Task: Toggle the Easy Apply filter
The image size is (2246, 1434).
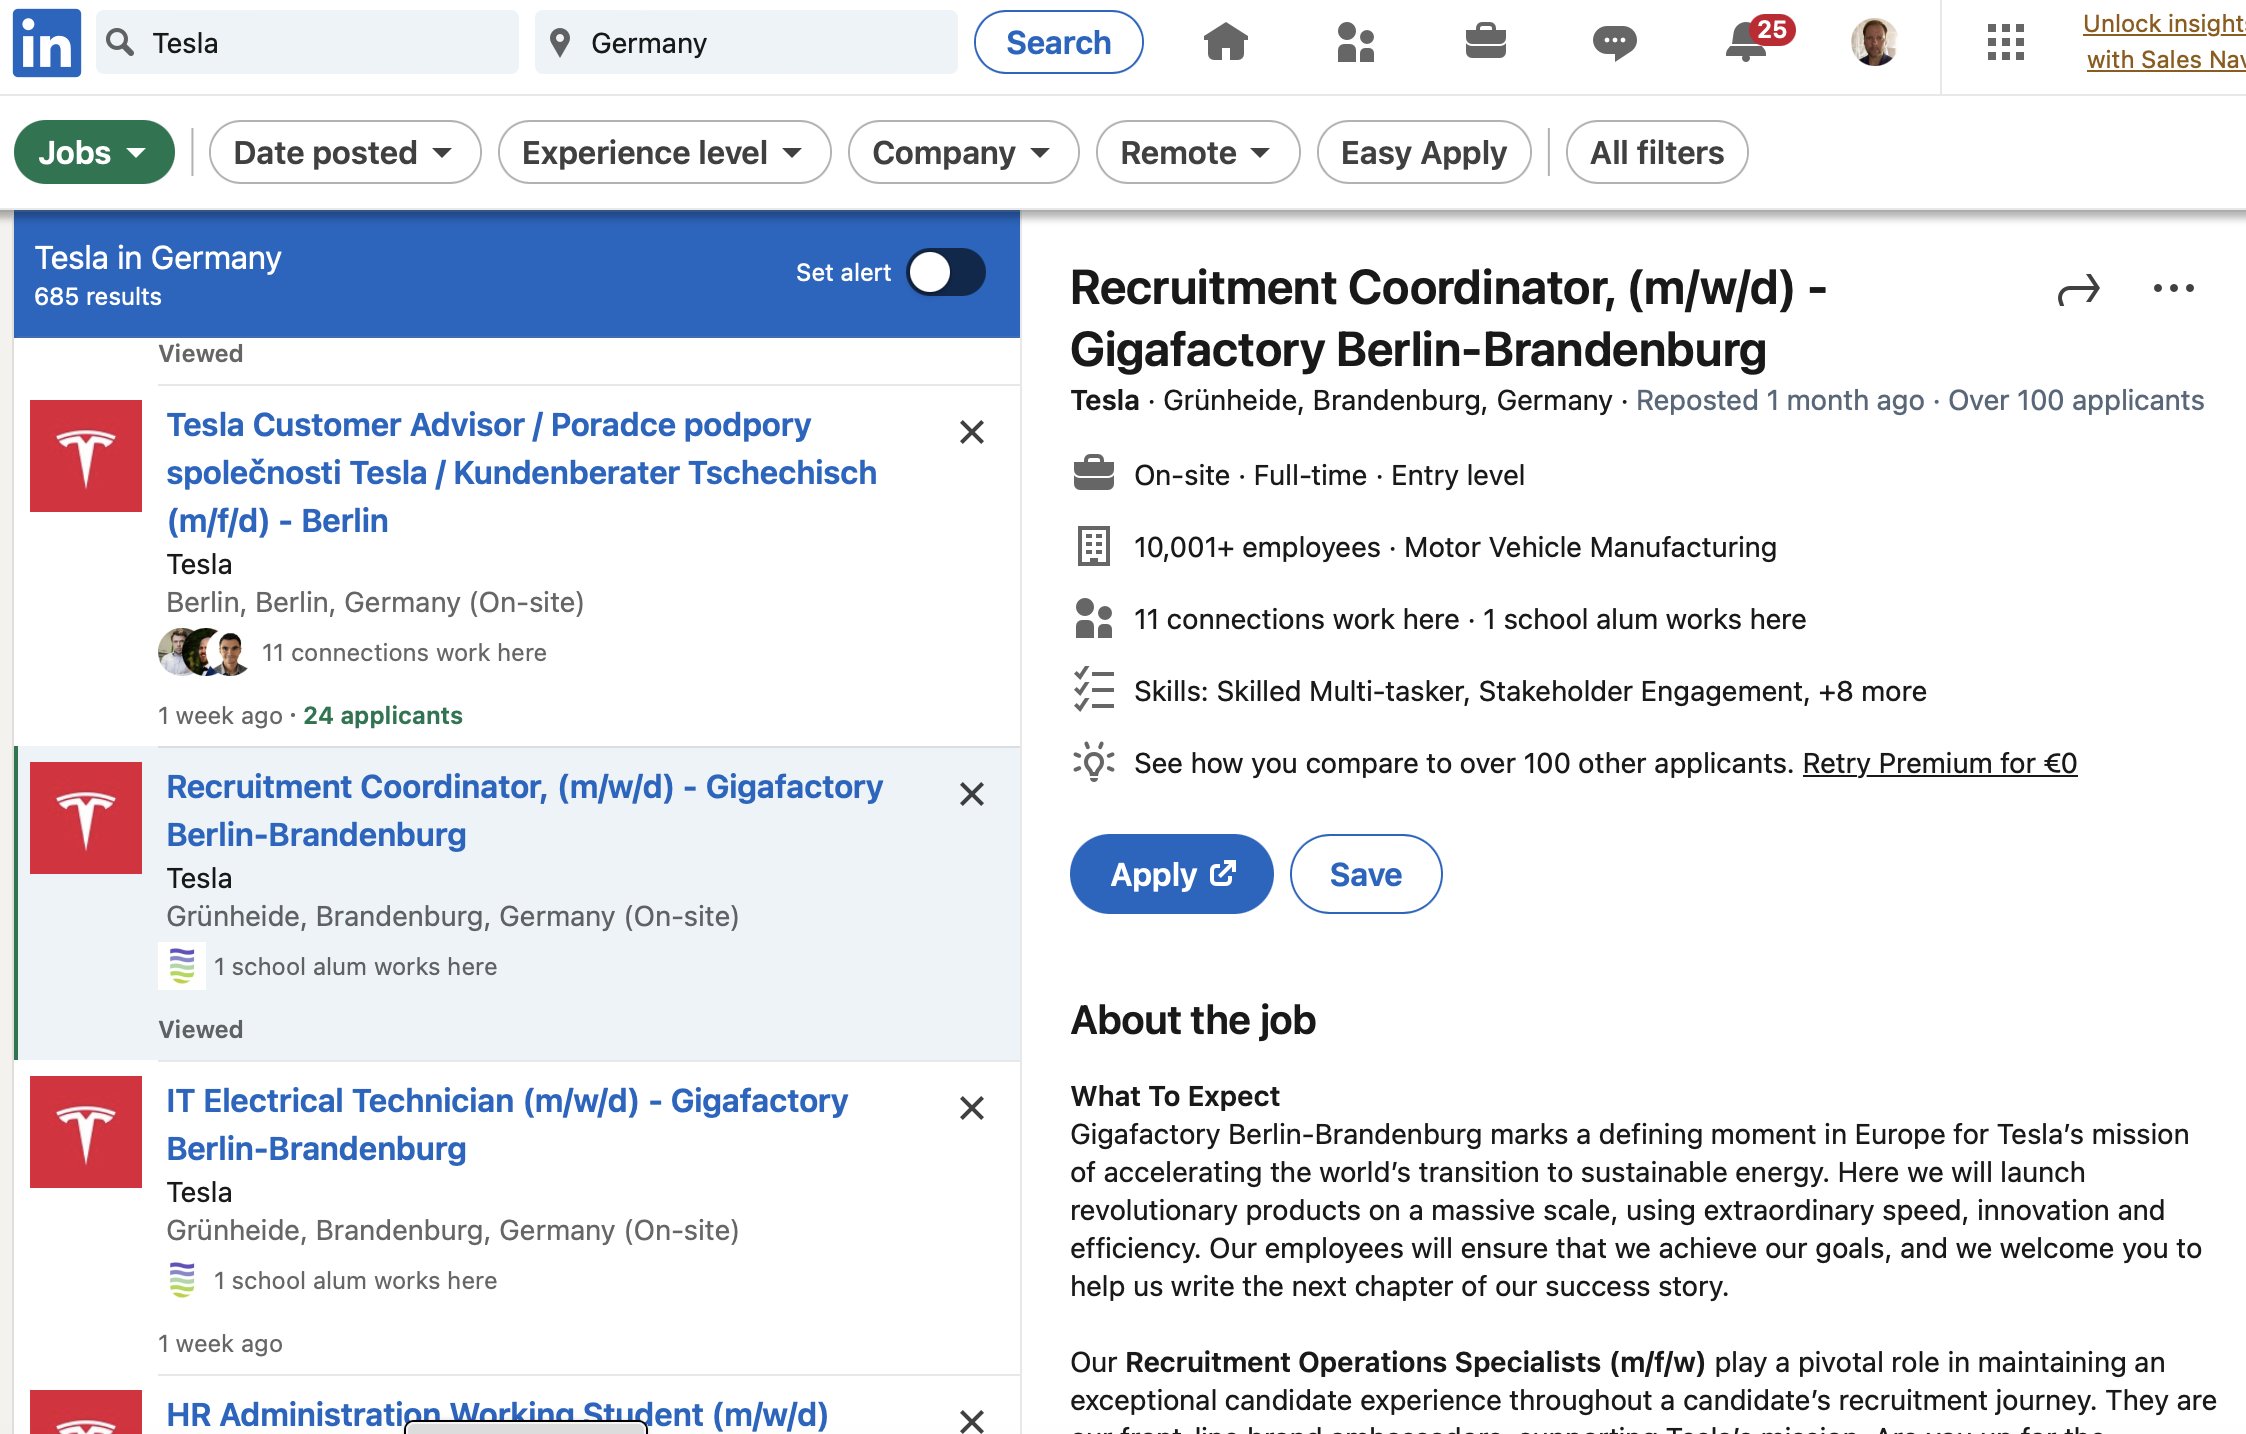Action: click(x=1423, y=152)
